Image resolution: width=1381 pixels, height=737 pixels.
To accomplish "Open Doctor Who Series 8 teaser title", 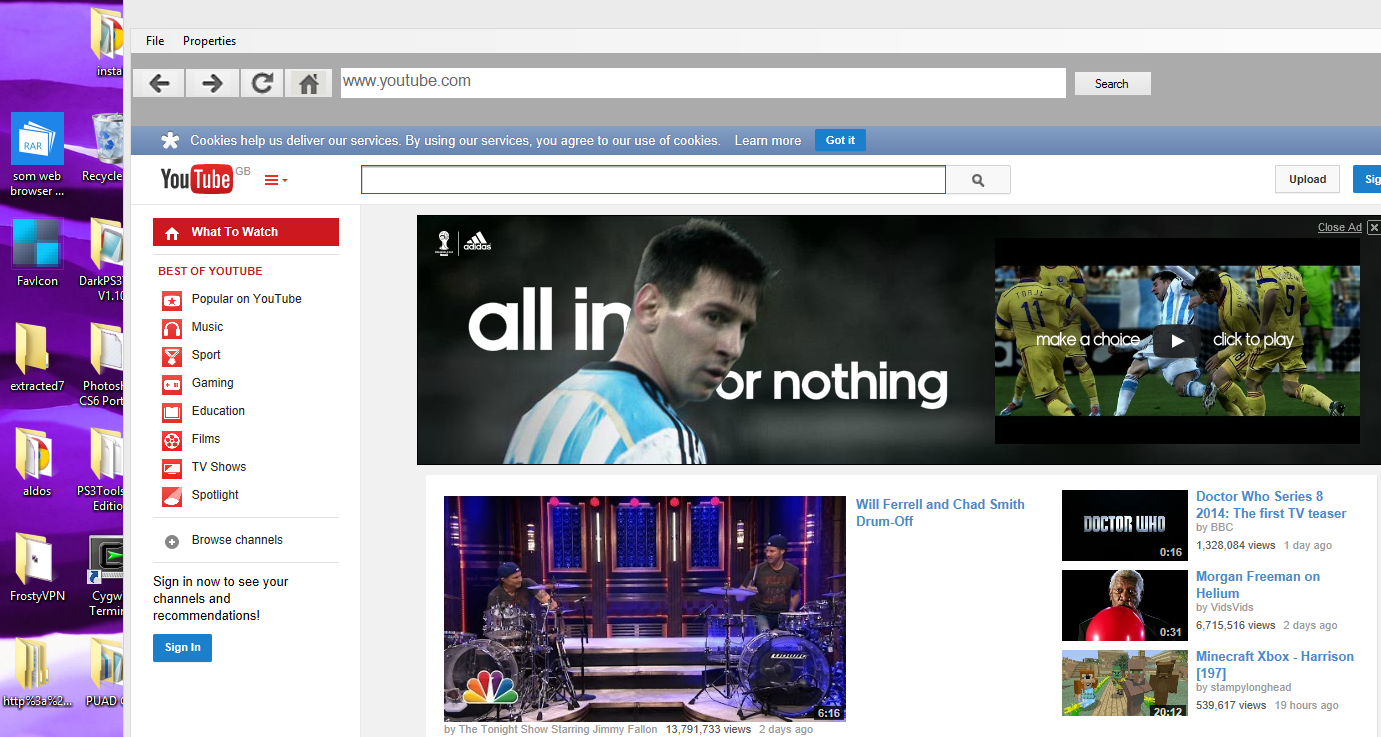I will [1271, 505].
